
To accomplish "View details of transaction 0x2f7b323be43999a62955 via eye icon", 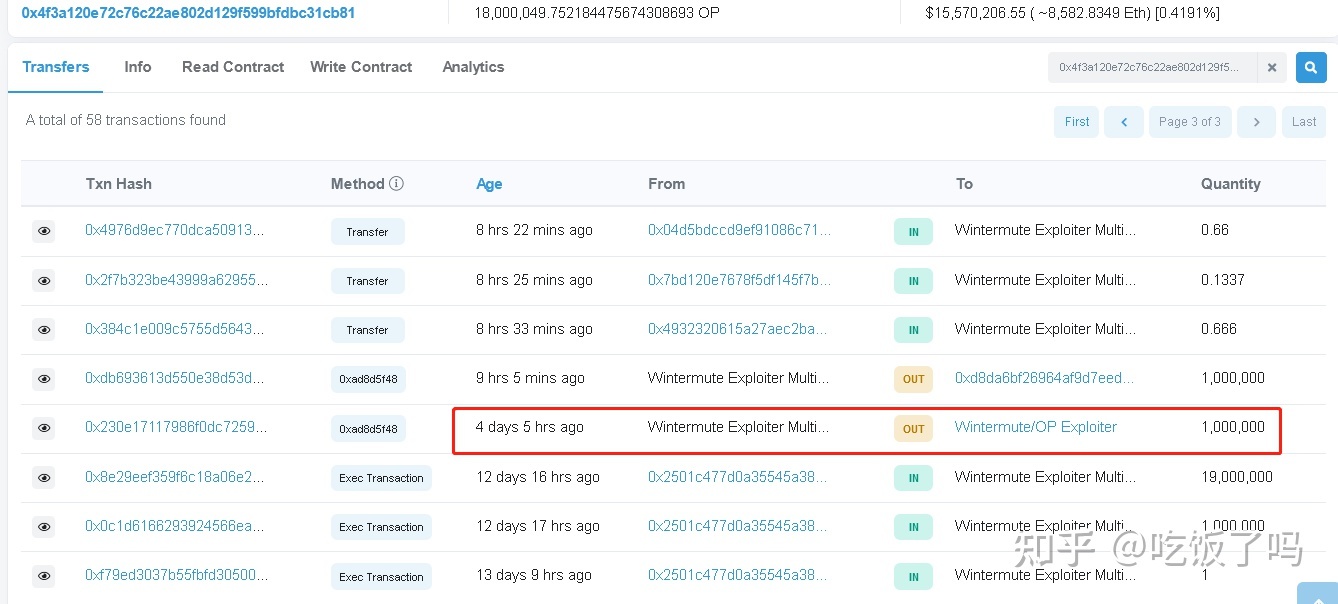I will click(44, 281).
